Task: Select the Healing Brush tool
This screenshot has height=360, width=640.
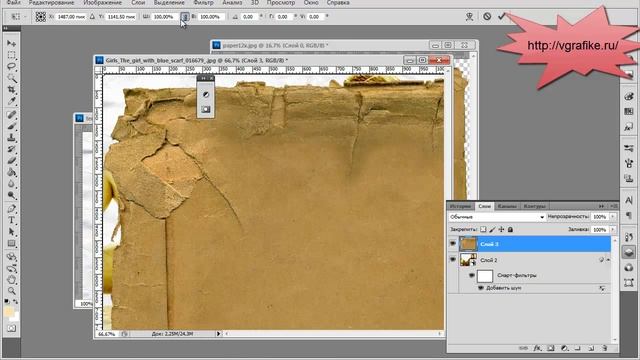Action: point(11,115)
